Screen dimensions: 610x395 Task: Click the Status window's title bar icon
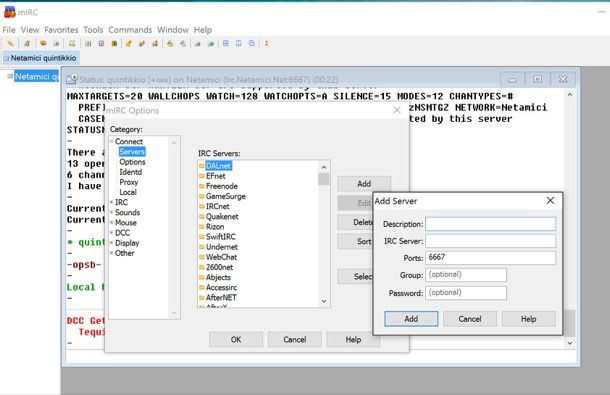[72, 79]
